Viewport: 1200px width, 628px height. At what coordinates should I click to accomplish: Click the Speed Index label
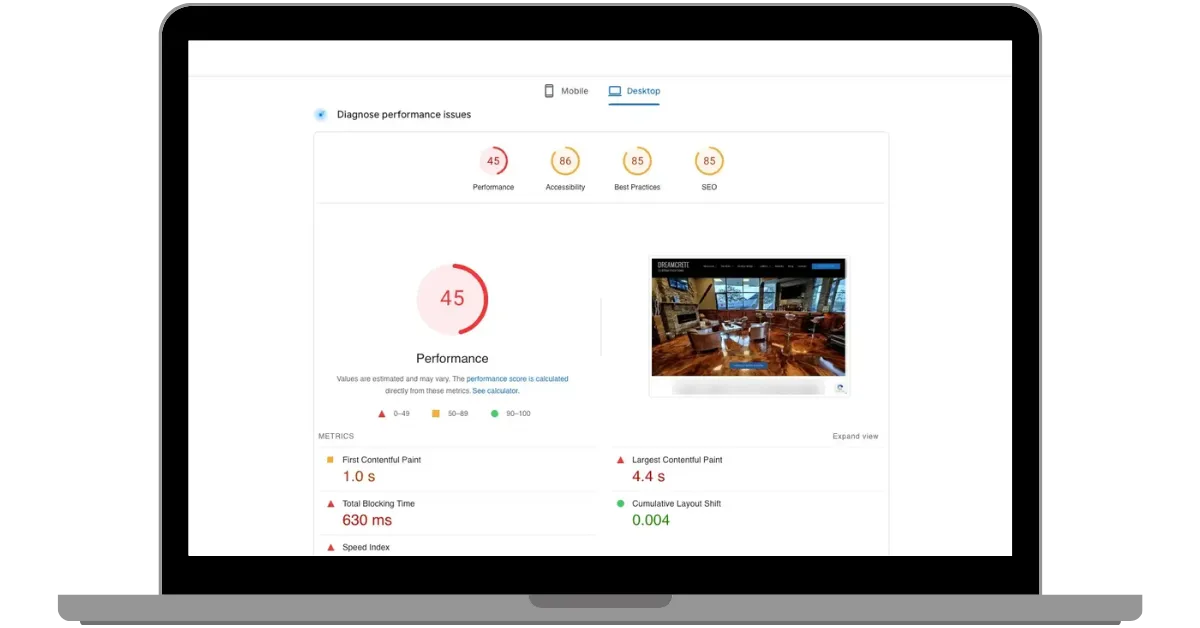tap(366, 548)
